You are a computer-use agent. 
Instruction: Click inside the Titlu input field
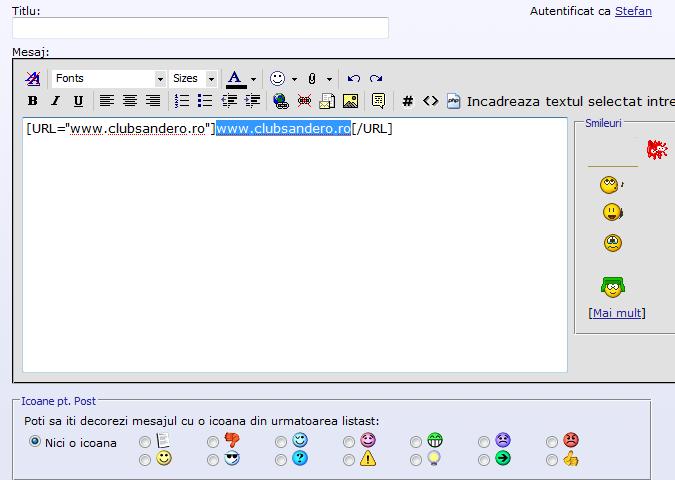[200, 28]
